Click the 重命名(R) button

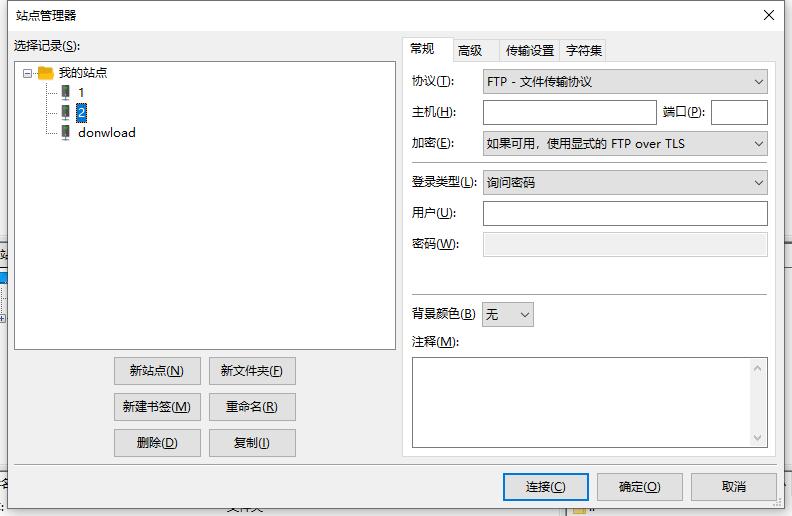(252, 407)
